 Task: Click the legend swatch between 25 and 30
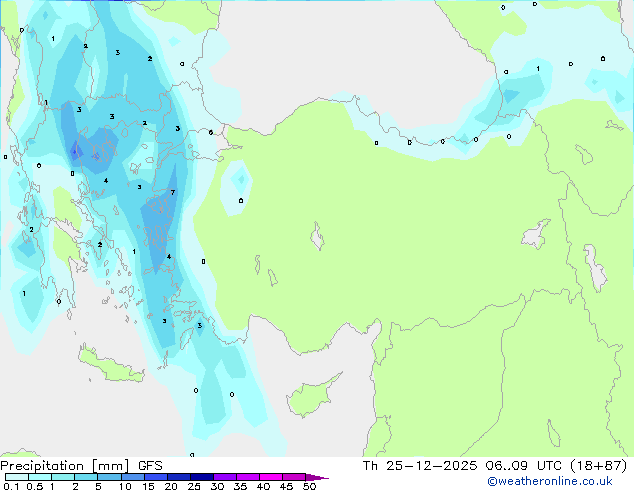tap(202, 477)
